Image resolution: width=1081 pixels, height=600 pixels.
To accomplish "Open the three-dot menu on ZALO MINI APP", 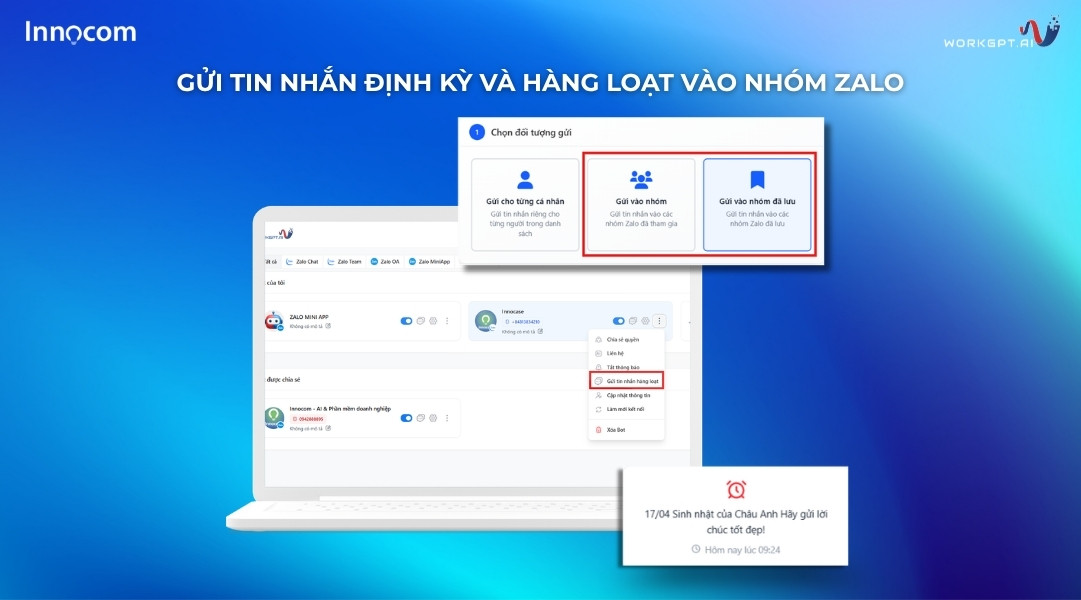I will tap(447, 321).
